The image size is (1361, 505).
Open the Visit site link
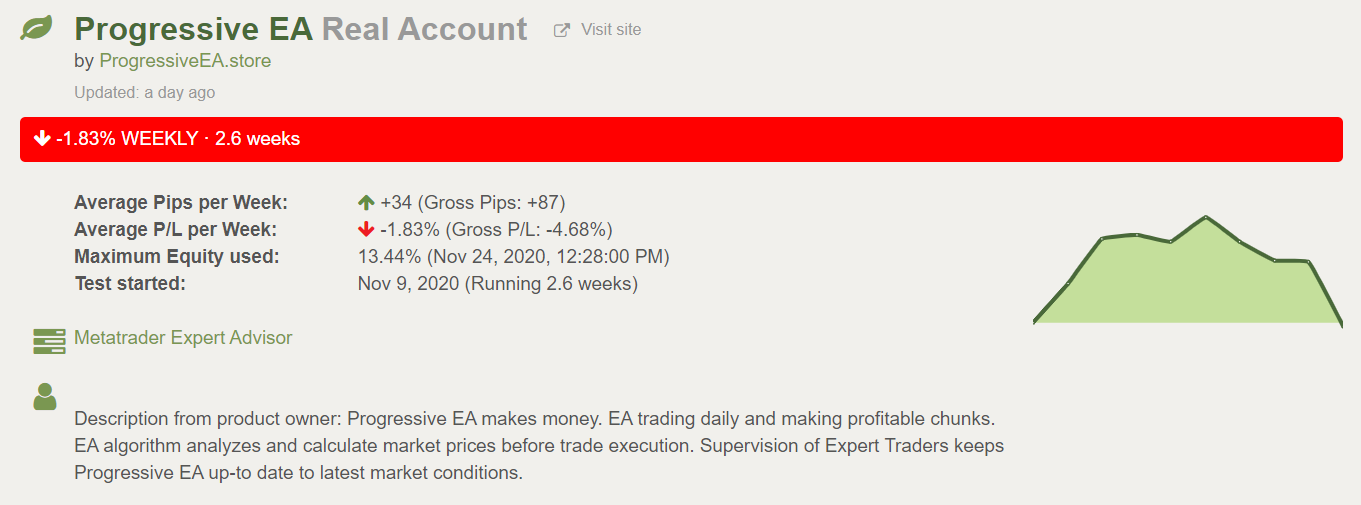611,30
